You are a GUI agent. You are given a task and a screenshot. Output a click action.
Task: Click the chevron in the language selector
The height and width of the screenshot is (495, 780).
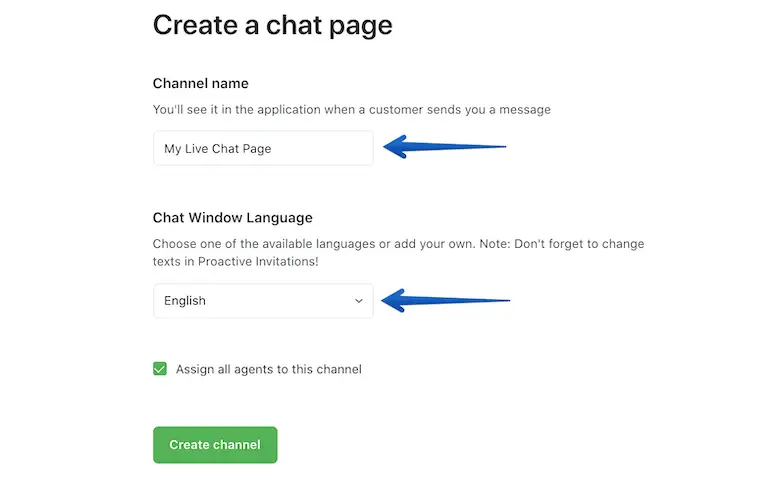pyautogui.click(x=359, y=301)
